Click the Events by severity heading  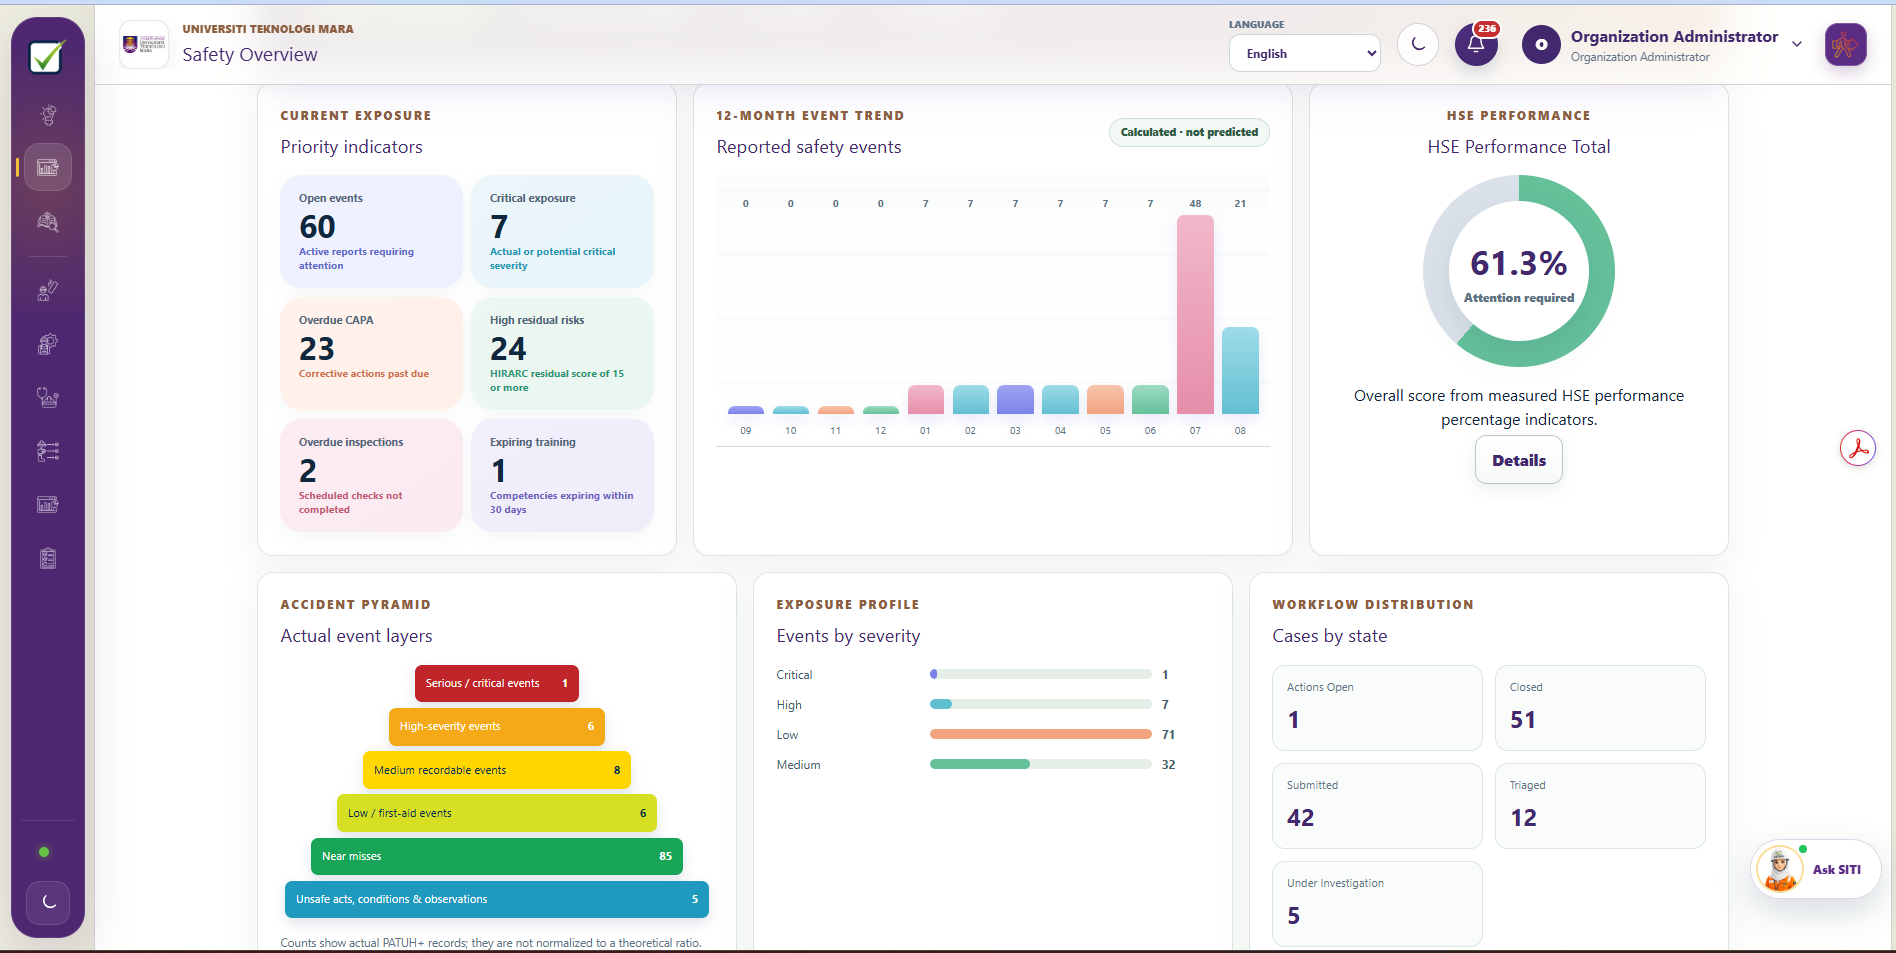[848, 636]
